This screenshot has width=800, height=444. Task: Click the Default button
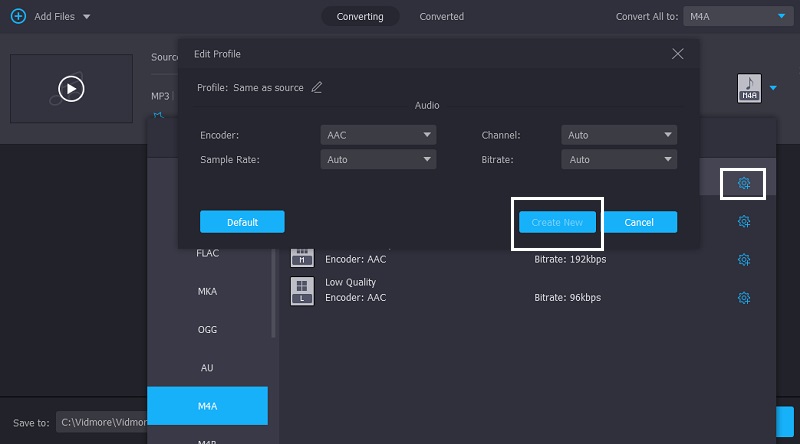click(x=242, y=222)
